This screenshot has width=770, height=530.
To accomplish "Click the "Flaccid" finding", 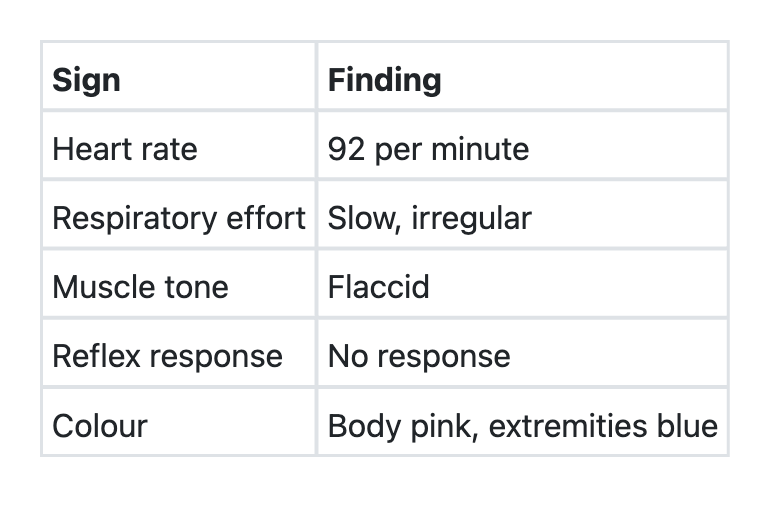I will coord(379,288).
